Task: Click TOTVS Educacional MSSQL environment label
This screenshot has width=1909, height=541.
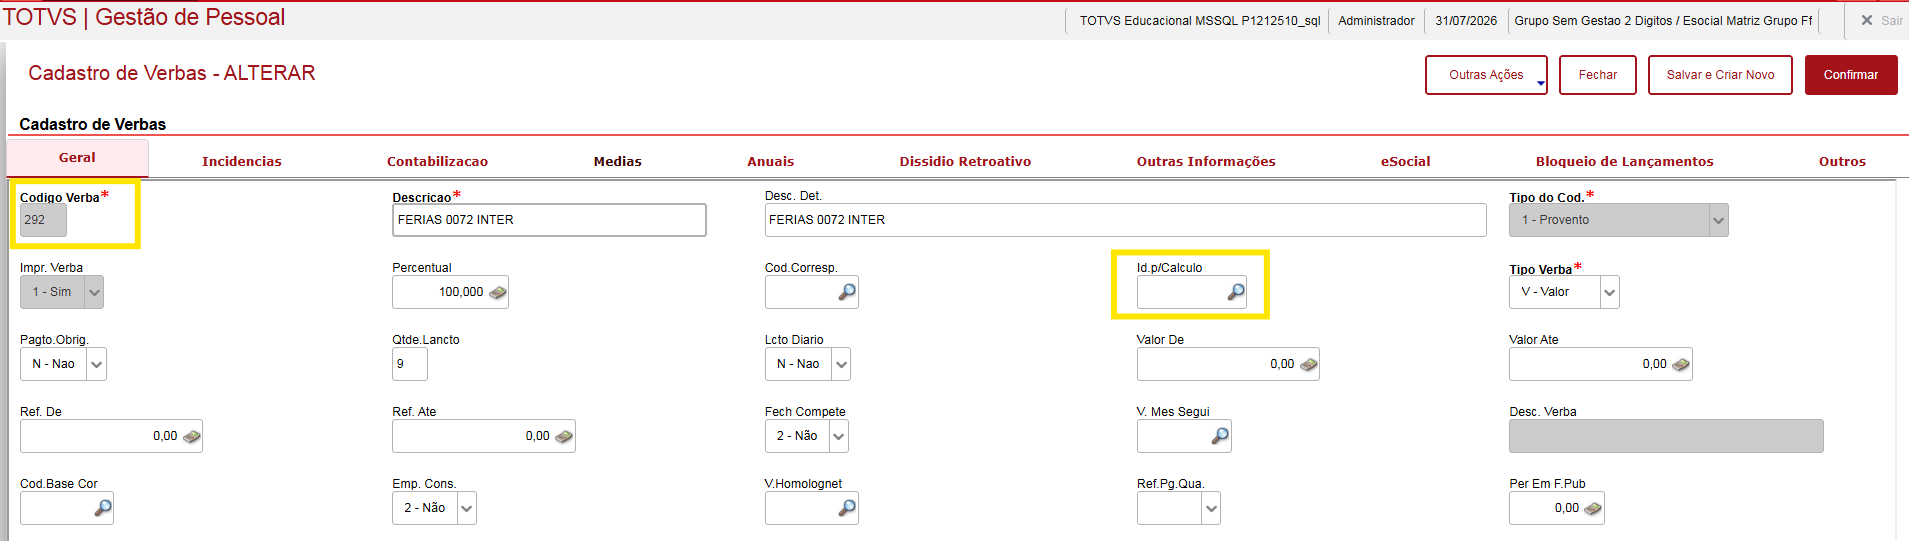Action: 1200,20
